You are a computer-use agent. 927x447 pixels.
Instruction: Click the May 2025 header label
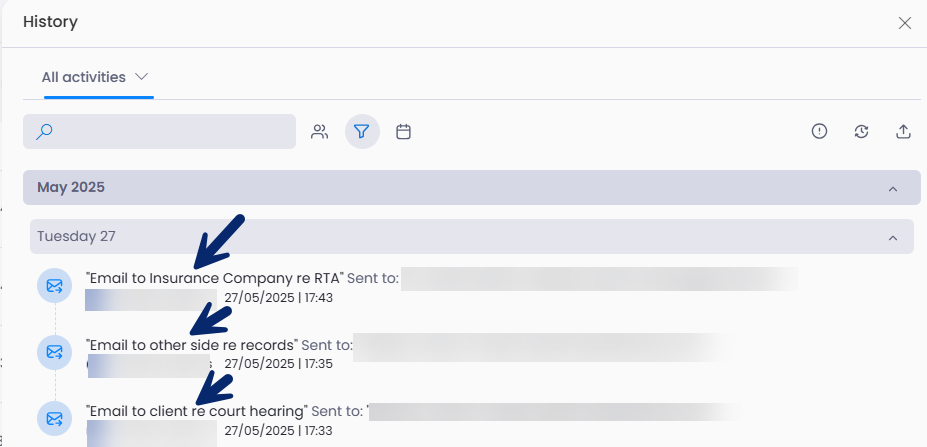tap(71, 187)
